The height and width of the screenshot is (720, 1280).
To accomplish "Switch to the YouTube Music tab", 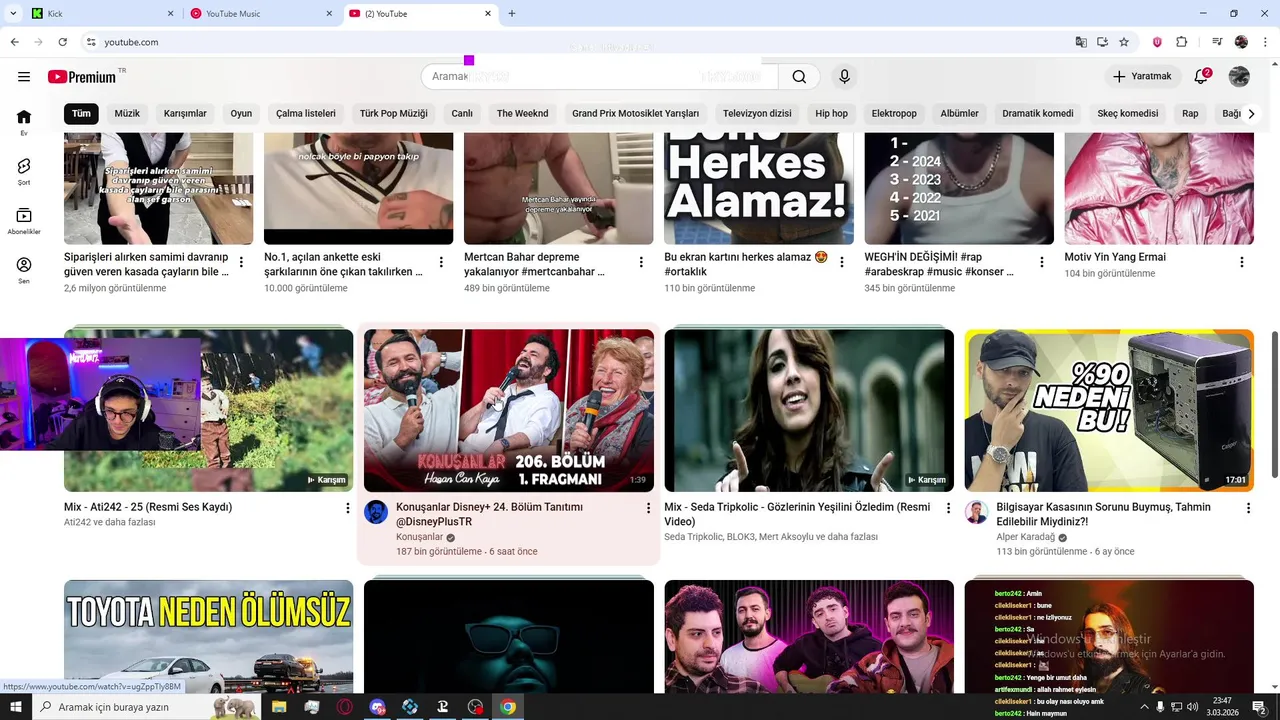I will point(260,14).
